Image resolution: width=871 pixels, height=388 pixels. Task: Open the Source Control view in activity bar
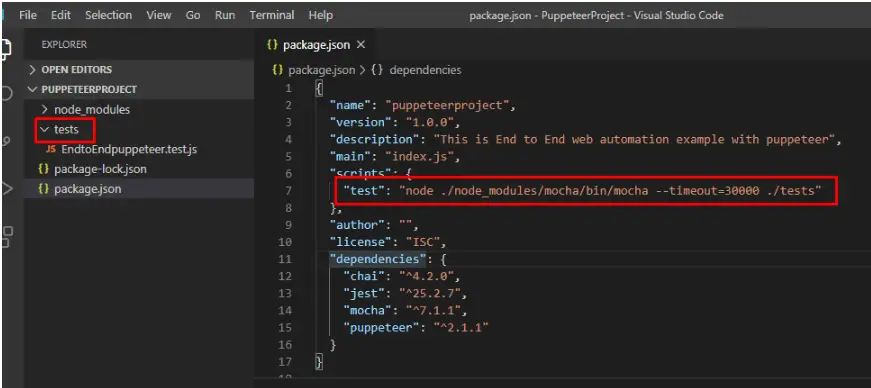[x=6, y=141]
